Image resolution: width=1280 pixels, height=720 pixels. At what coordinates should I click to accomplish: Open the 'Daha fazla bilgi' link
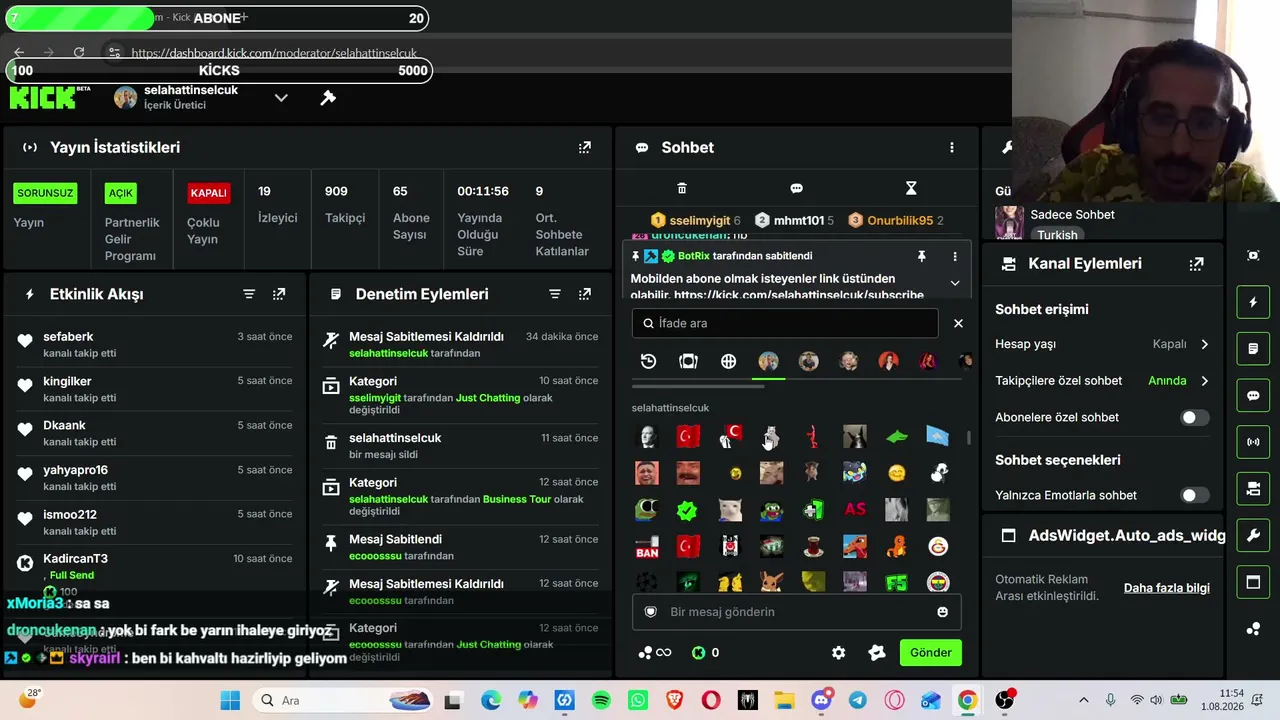tap(1167, 588)
